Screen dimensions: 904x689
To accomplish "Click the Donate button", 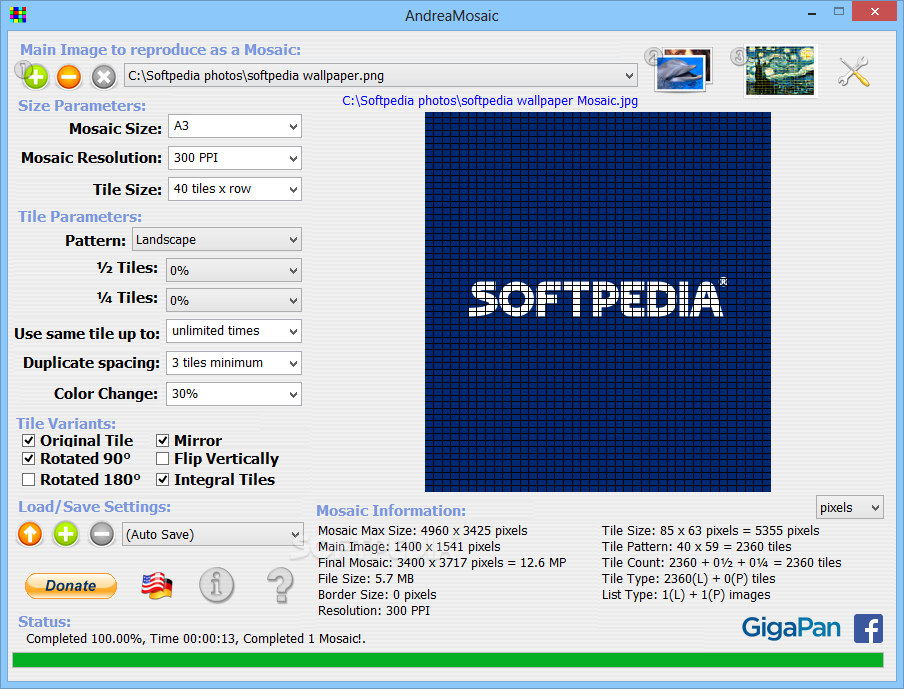I will click(71, 586).
